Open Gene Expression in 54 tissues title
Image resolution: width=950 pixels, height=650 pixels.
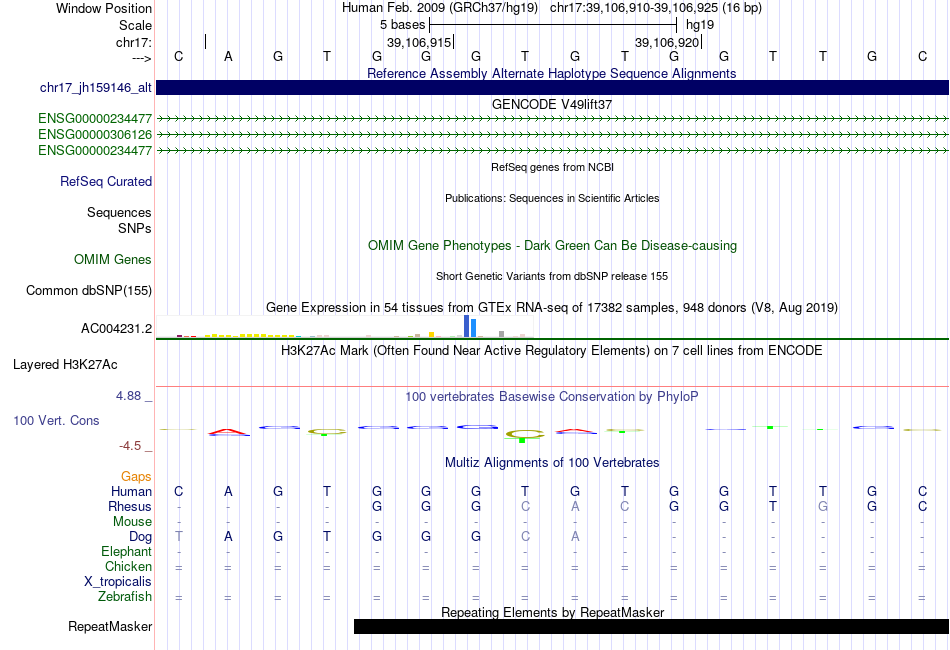pyautogui.click(x=551, y=307)
